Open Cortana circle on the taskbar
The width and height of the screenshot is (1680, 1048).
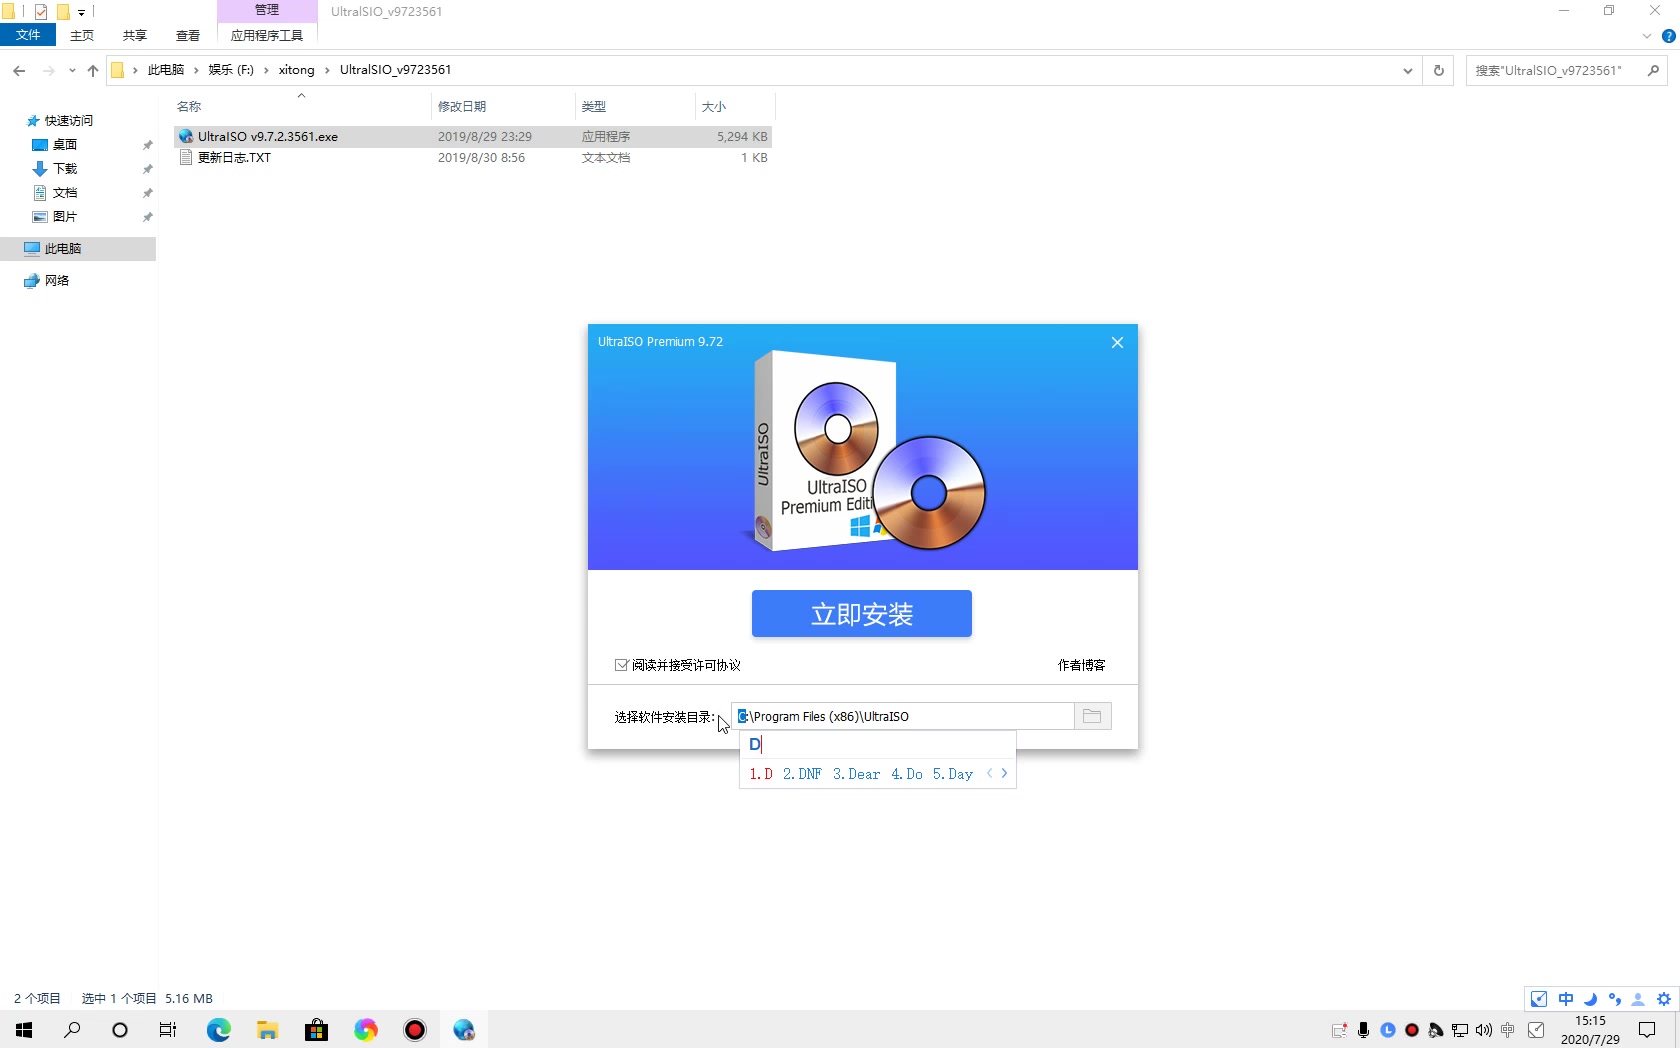click(x=120, y=1029)
